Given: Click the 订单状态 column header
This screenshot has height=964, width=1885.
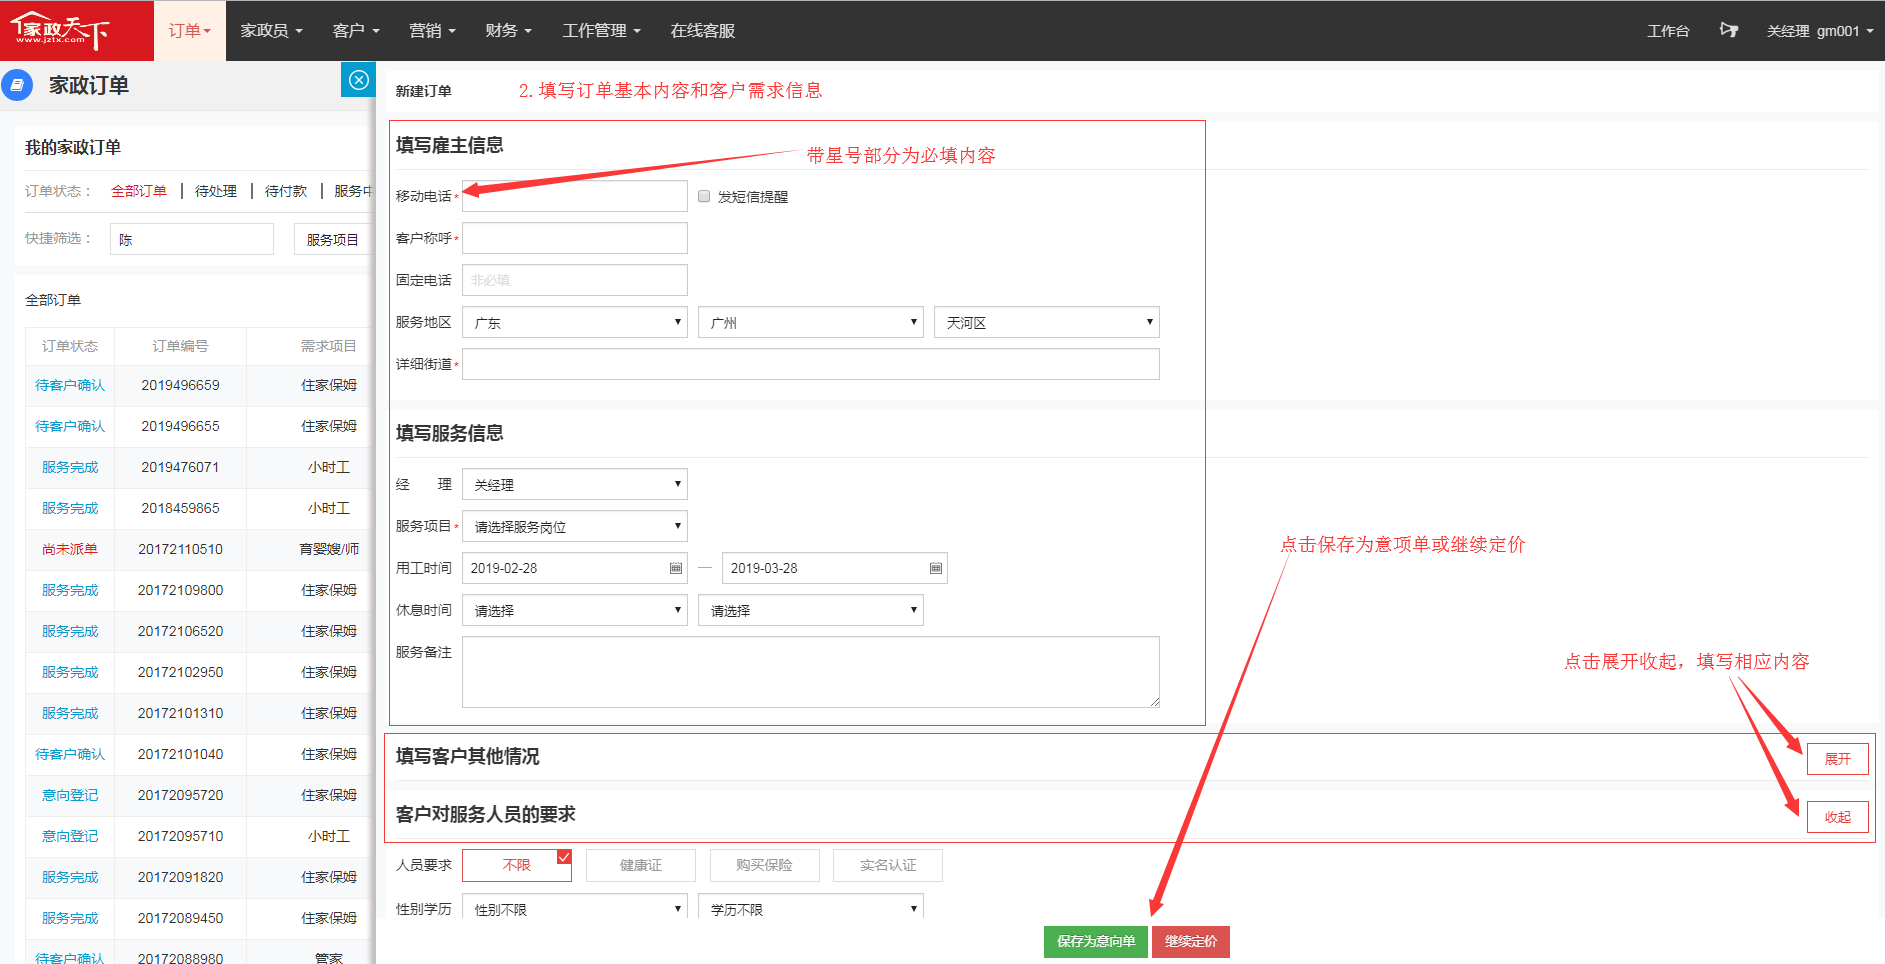Looking at the screenshot, I should [x=70, y=346].
